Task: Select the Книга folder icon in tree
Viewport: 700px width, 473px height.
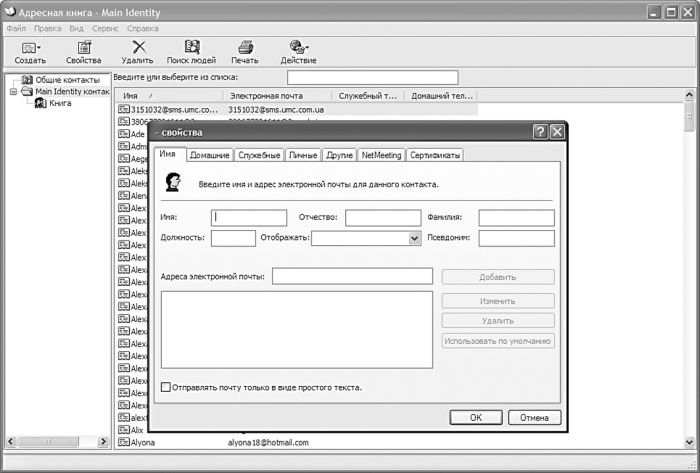Action: click(x=41, y=103)
